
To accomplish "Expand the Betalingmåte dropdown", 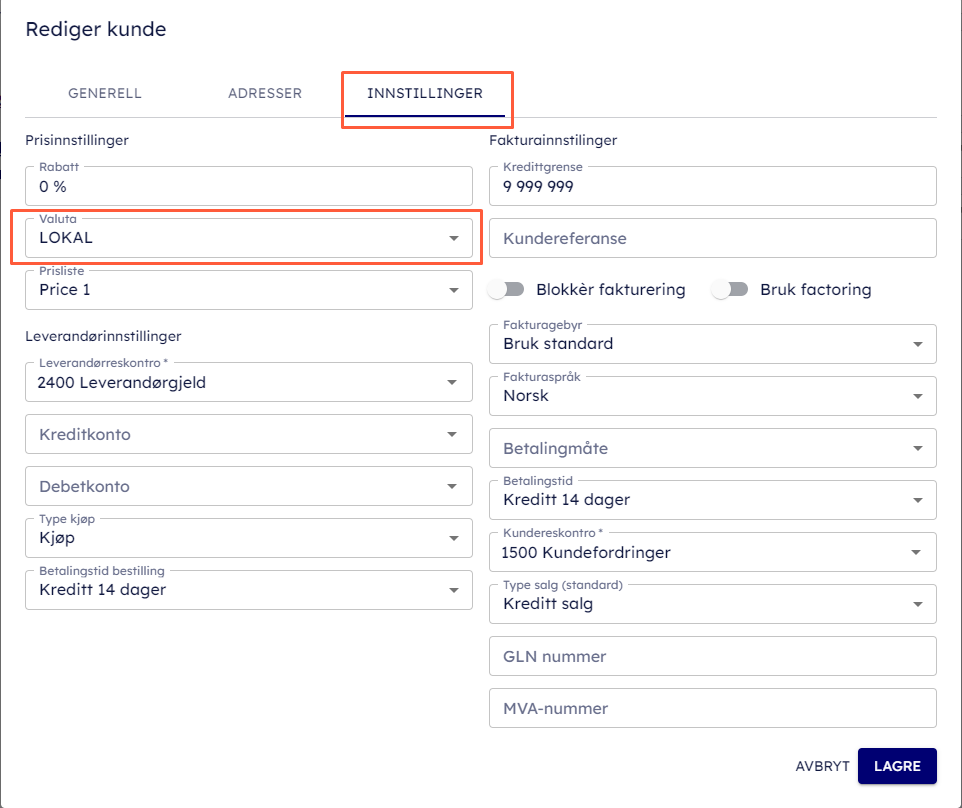I will click(712, 448).
